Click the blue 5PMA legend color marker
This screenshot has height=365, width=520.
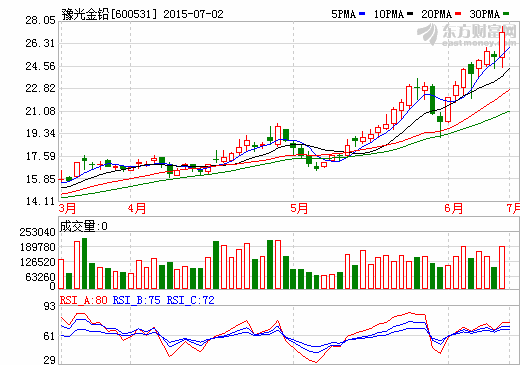pyautogui.click(x=362, y=14)
